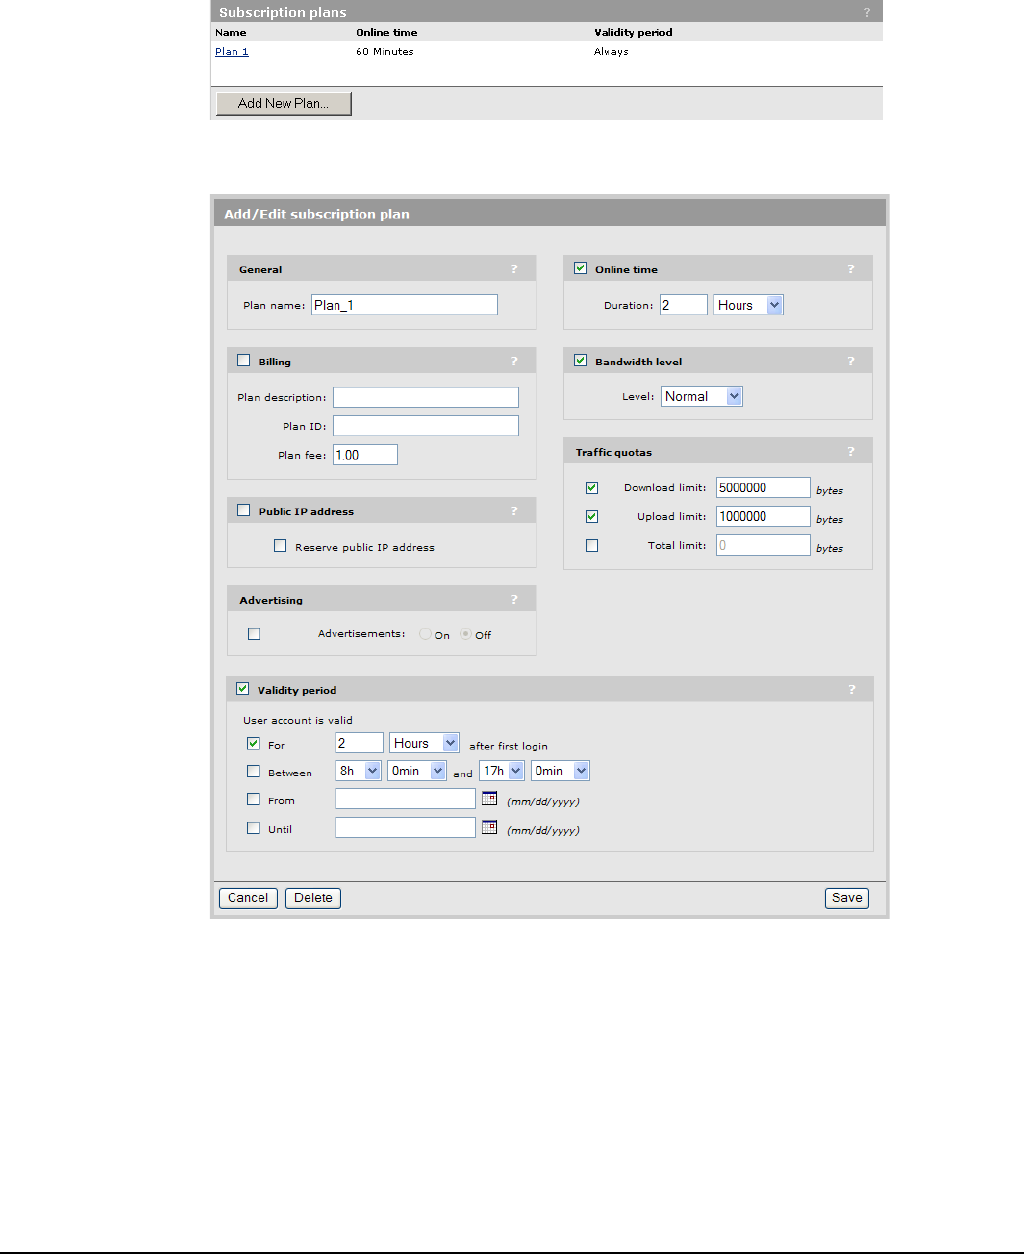Click Online time Duration value field
The image size is (1024, 1254).
[x=684, y=305]
